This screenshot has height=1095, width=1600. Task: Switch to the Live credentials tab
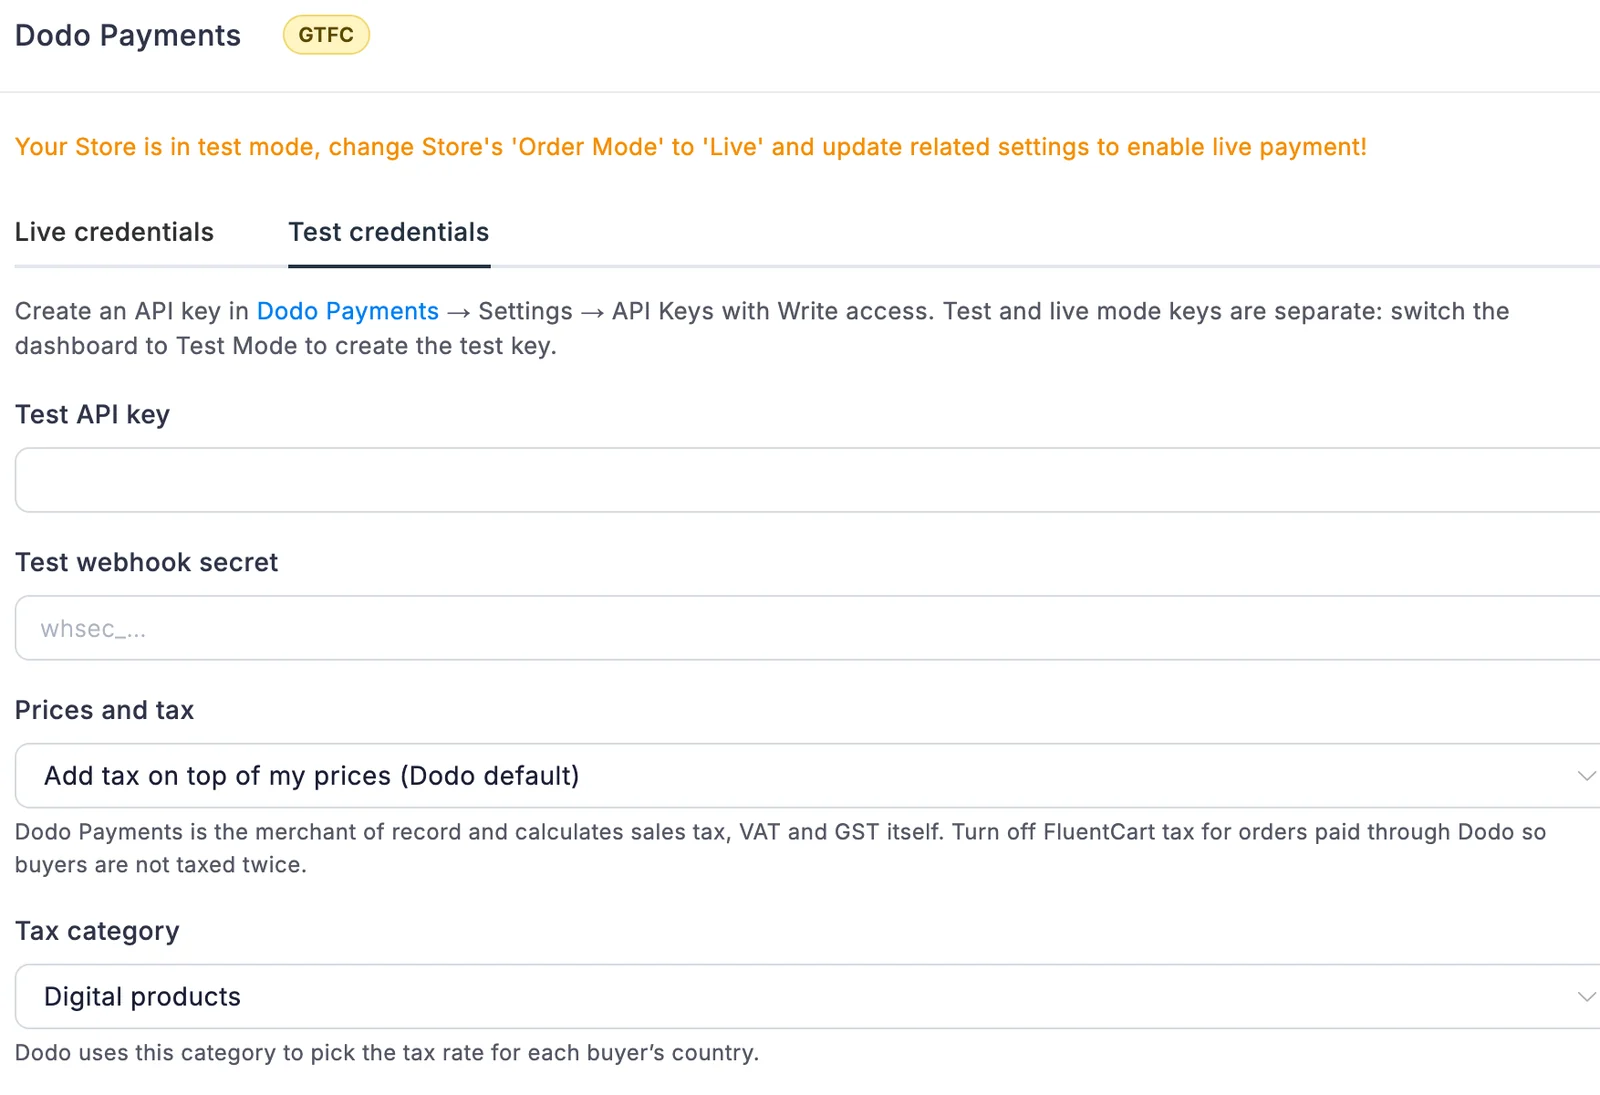[114, 232]
